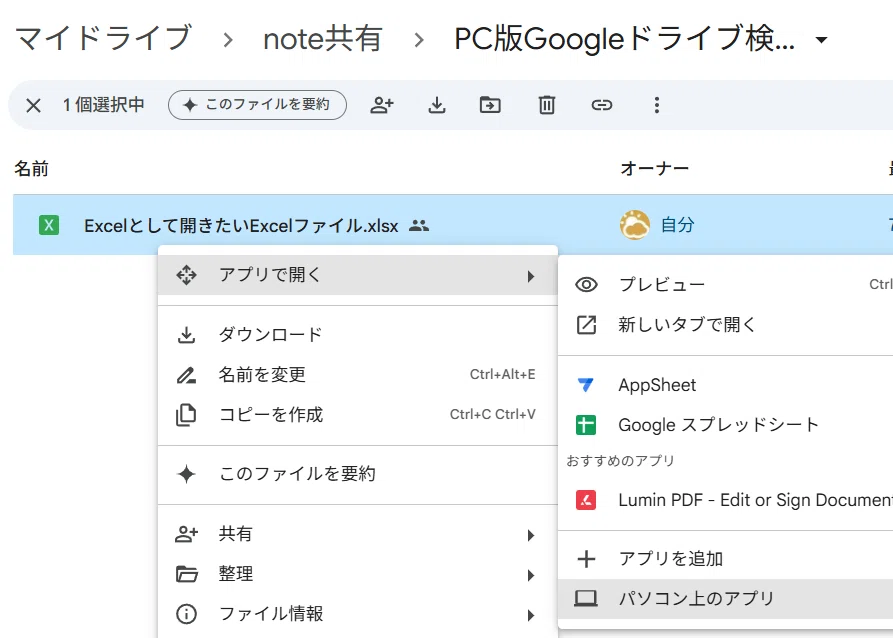Viewport: 893px width, 638px height.
Task: Open the three-dot more actions menu
Action: (x=657, y=105)
